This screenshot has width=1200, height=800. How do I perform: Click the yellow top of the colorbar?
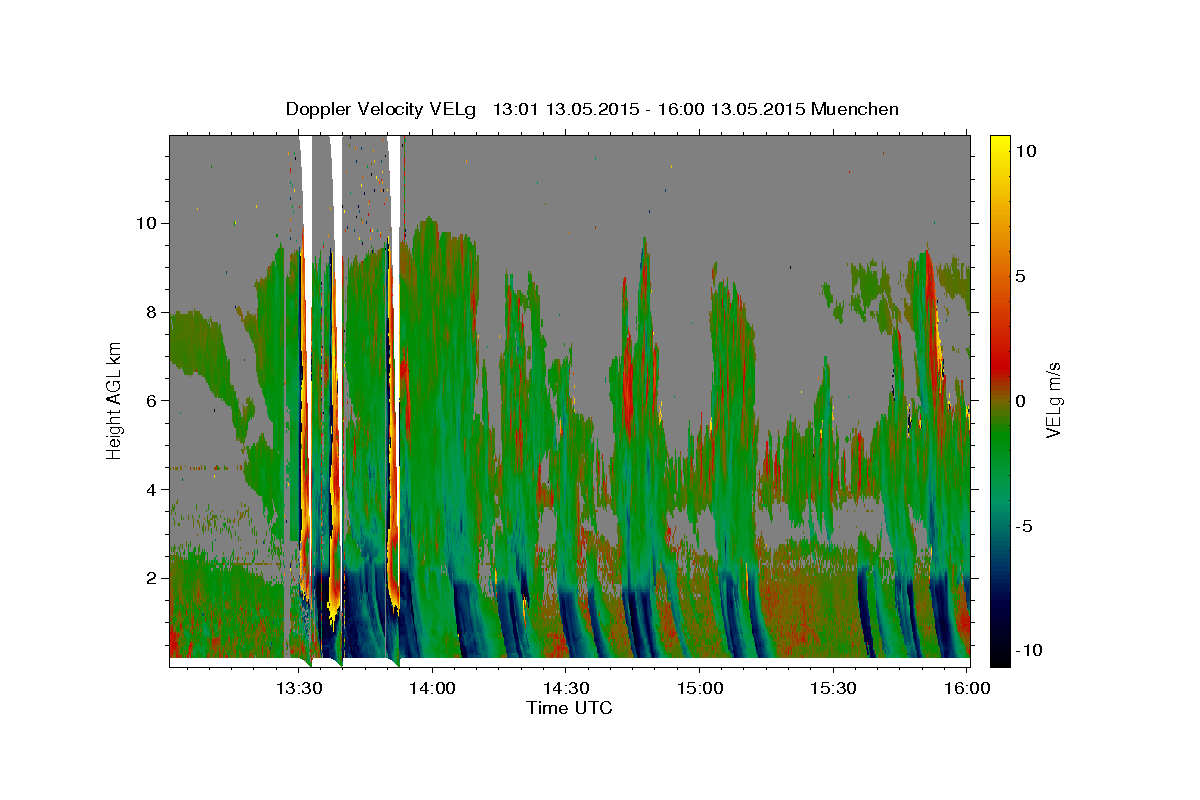pos(1000,145)
